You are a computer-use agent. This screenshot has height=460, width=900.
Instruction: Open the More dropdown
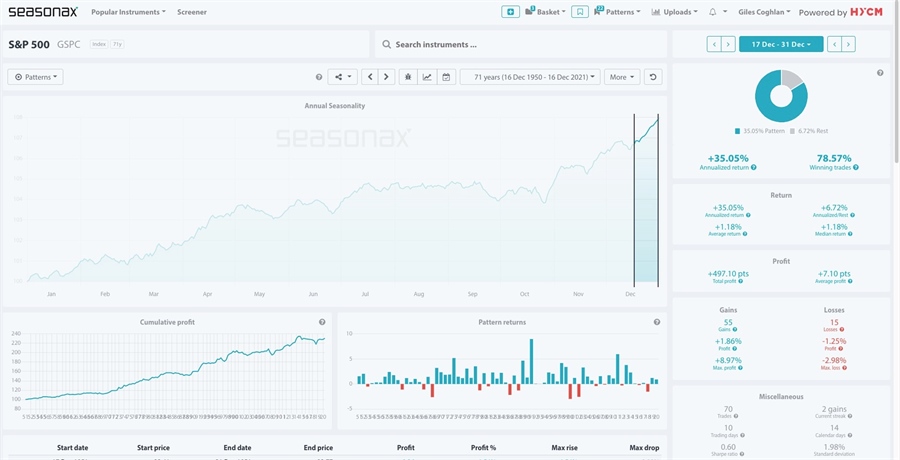[x=622, y=77]
